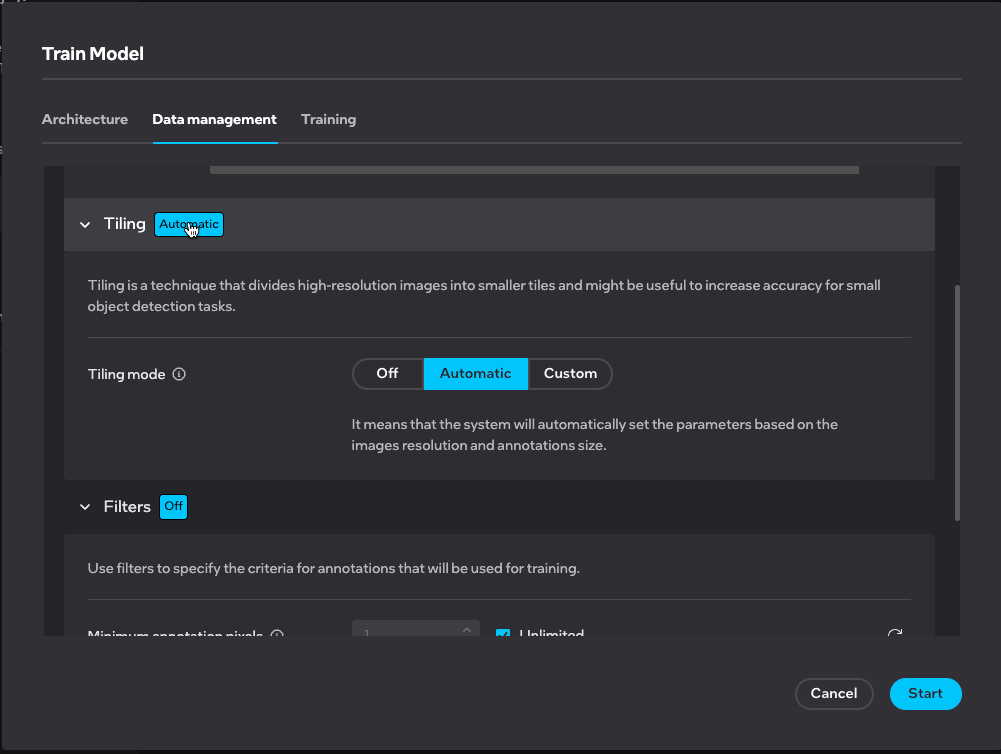
Task: Click the reset icon for Minimum annotation pixels
Action: pyautogui.click(x=894, y=634)
